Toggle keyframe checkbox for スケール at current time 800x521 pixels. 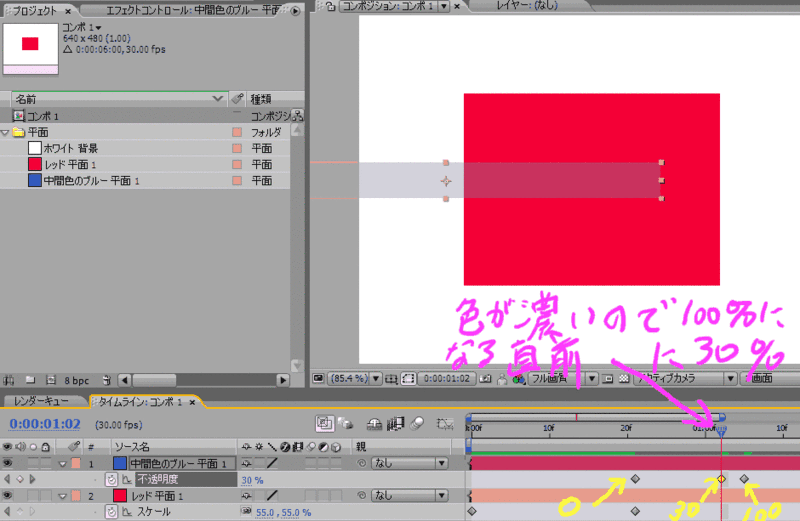click(20, 511)
